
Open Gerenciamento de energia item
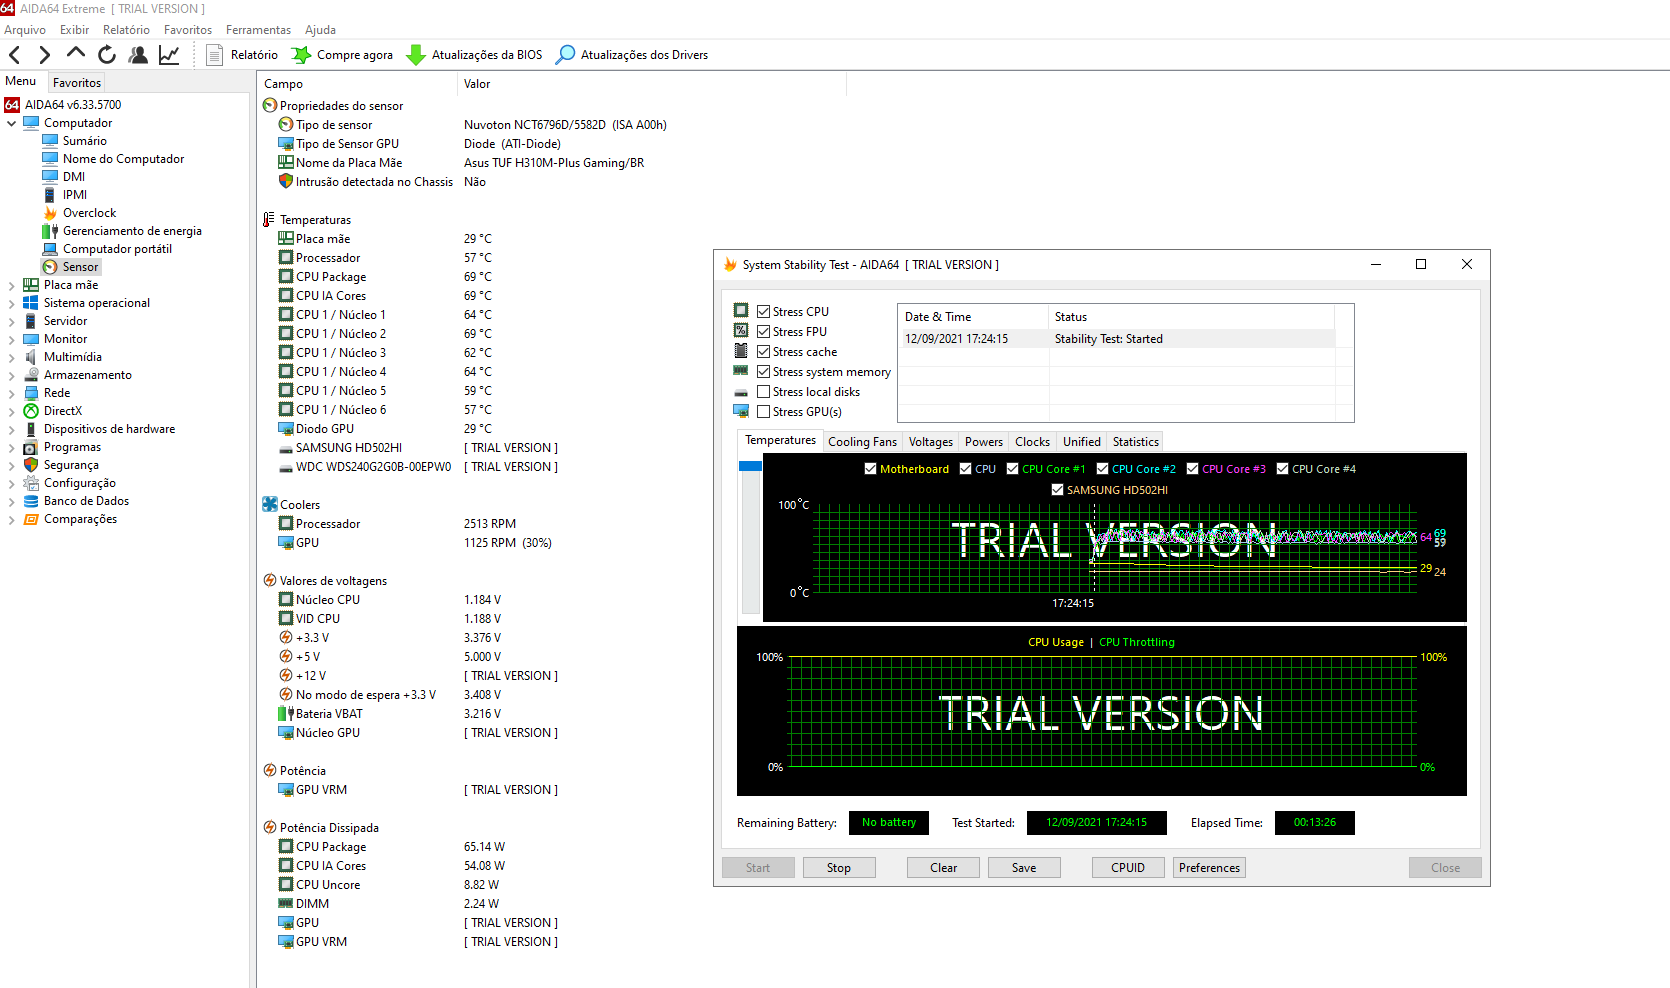click(132, 231)
